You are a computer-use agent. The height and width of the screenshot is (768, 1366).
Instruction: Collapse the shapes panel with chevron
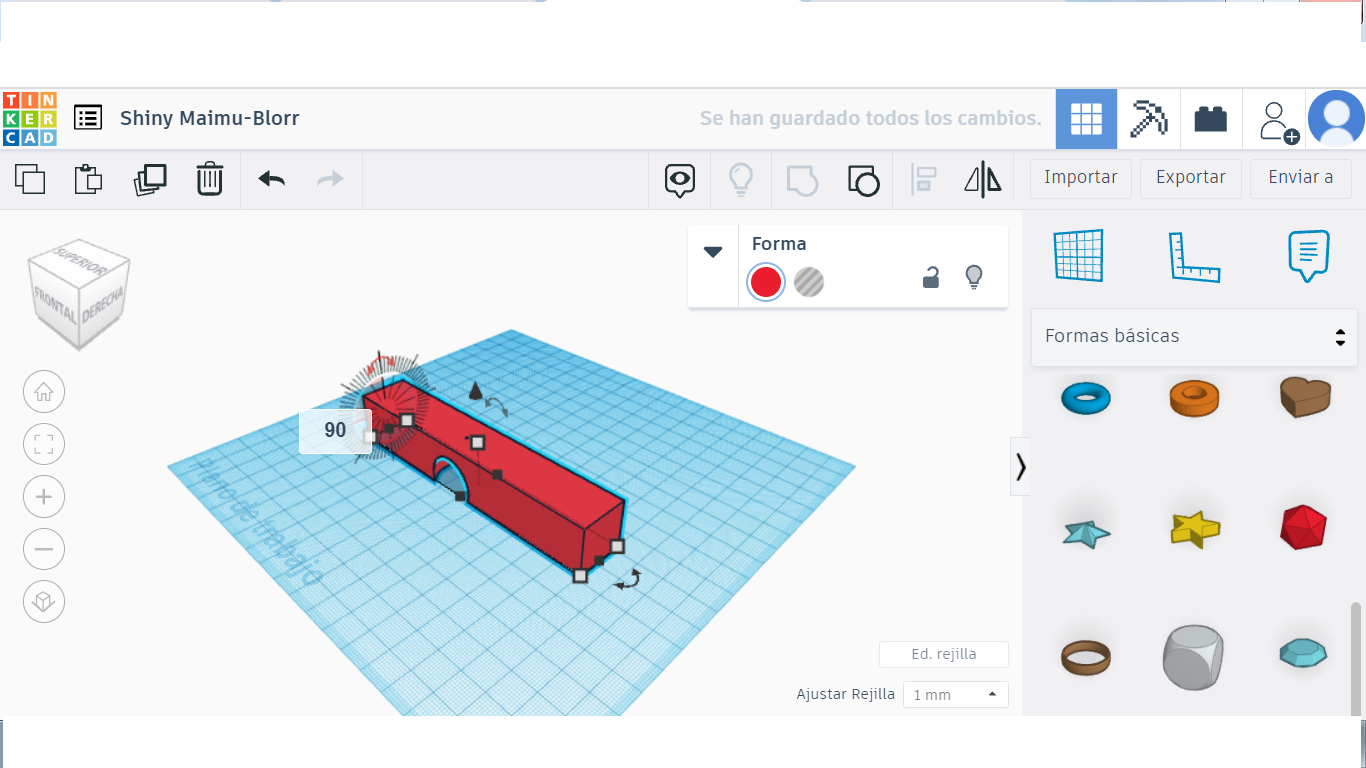pos(1021,467)
